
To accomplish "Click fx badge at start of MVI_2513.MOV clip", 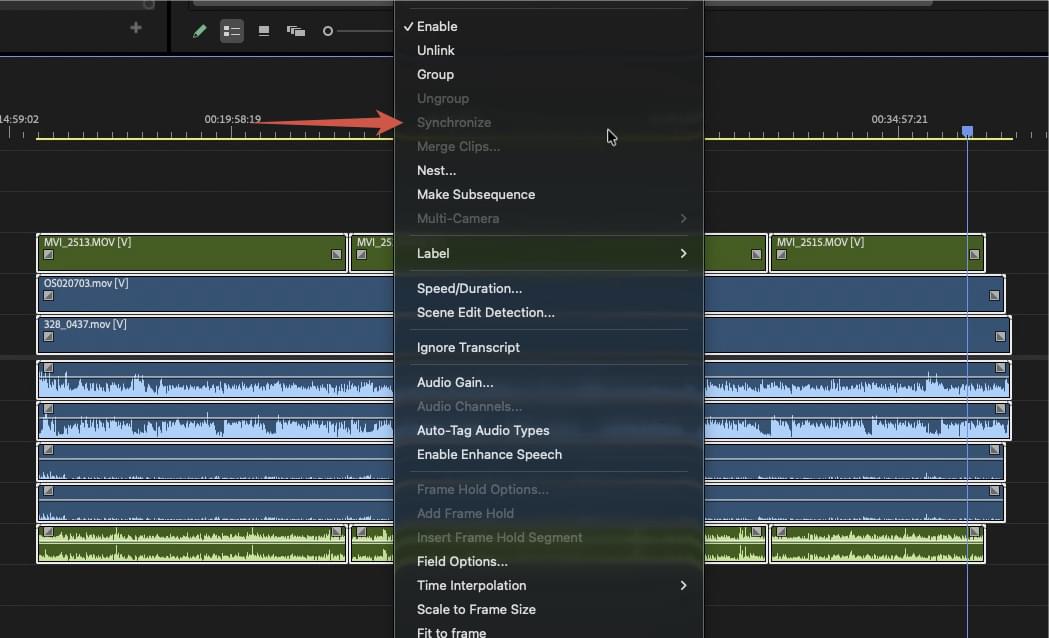I will coord(48,255).
